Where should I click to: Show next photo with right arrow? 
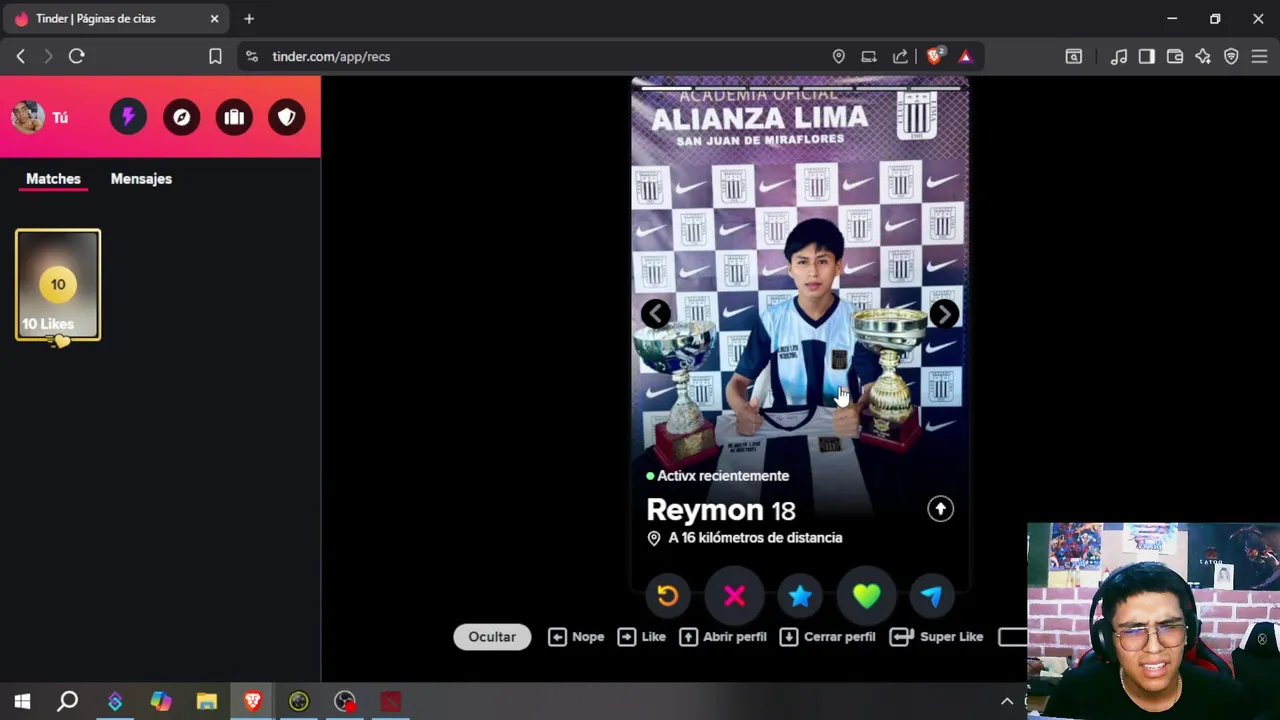[944, 314]
